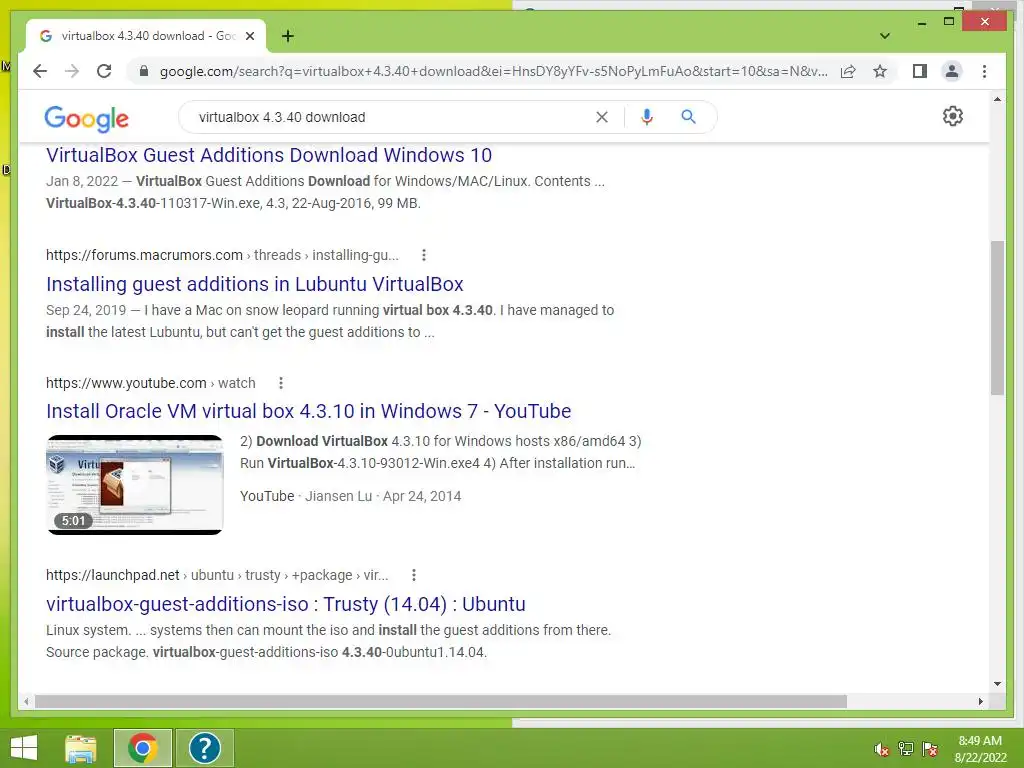Screen dimensions: 1024x768
Task: Open the Windows Start button
Action: (24, 748)
